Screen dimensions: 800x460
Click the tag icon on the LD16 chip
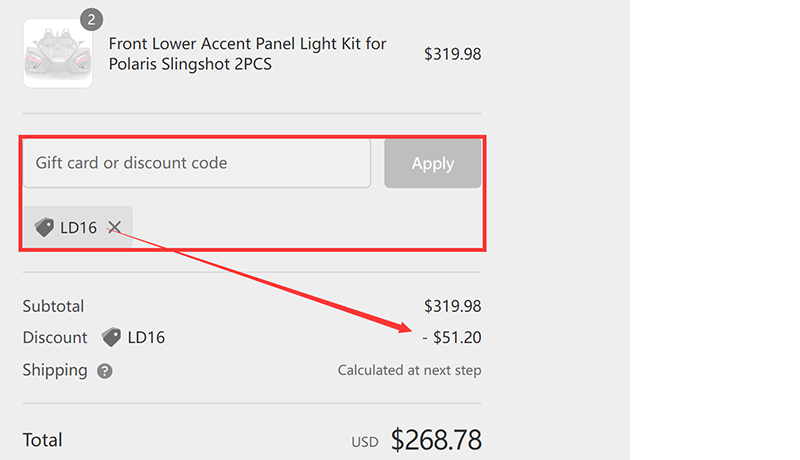(44, 228)
